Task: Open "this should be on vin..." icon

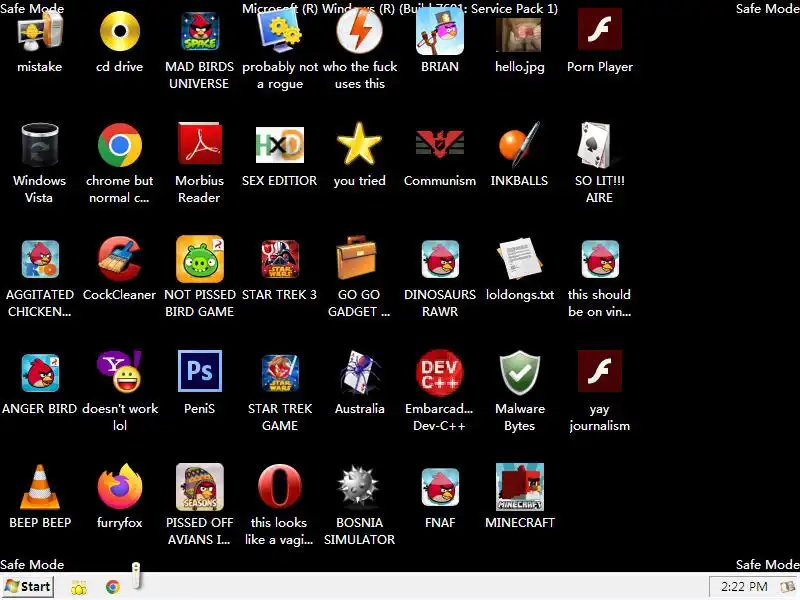Action: pyautogui.click(x=600, y=259)
